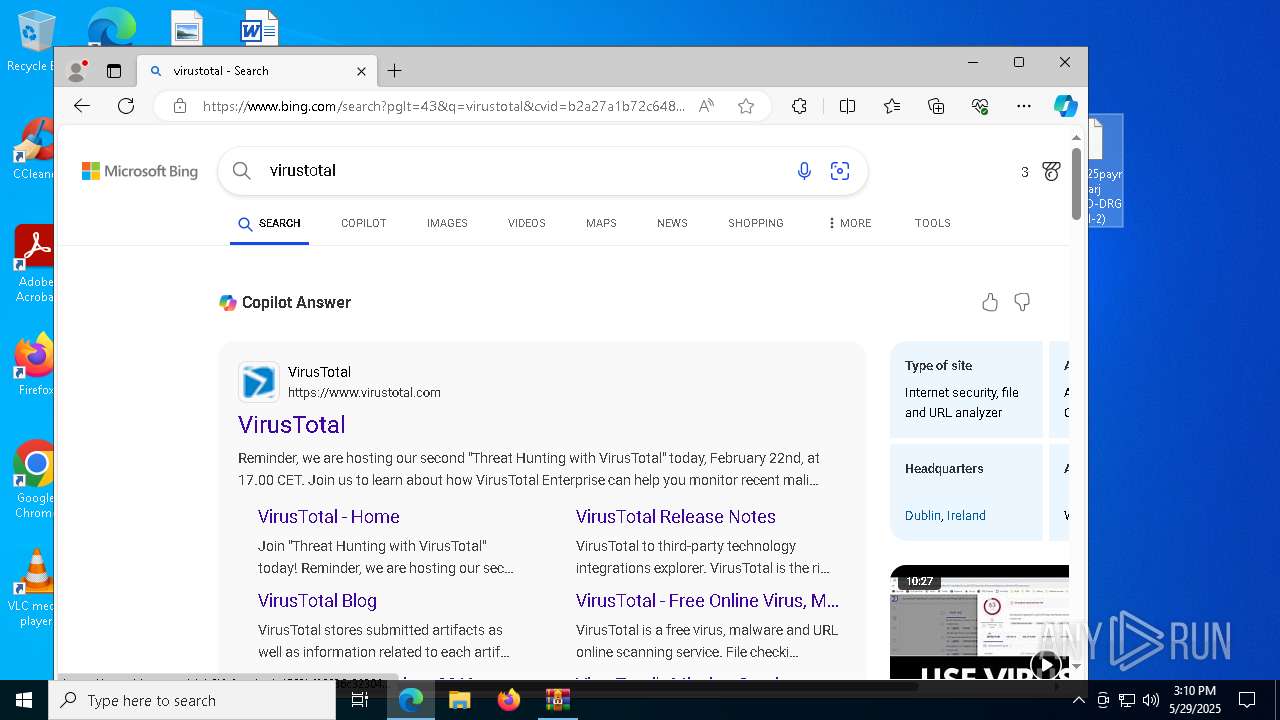Image resolution: width=1280 pixels, height=720 pixels.
Task: Open the Firefox desktop shortcut
Action: (x=34, y=364)
